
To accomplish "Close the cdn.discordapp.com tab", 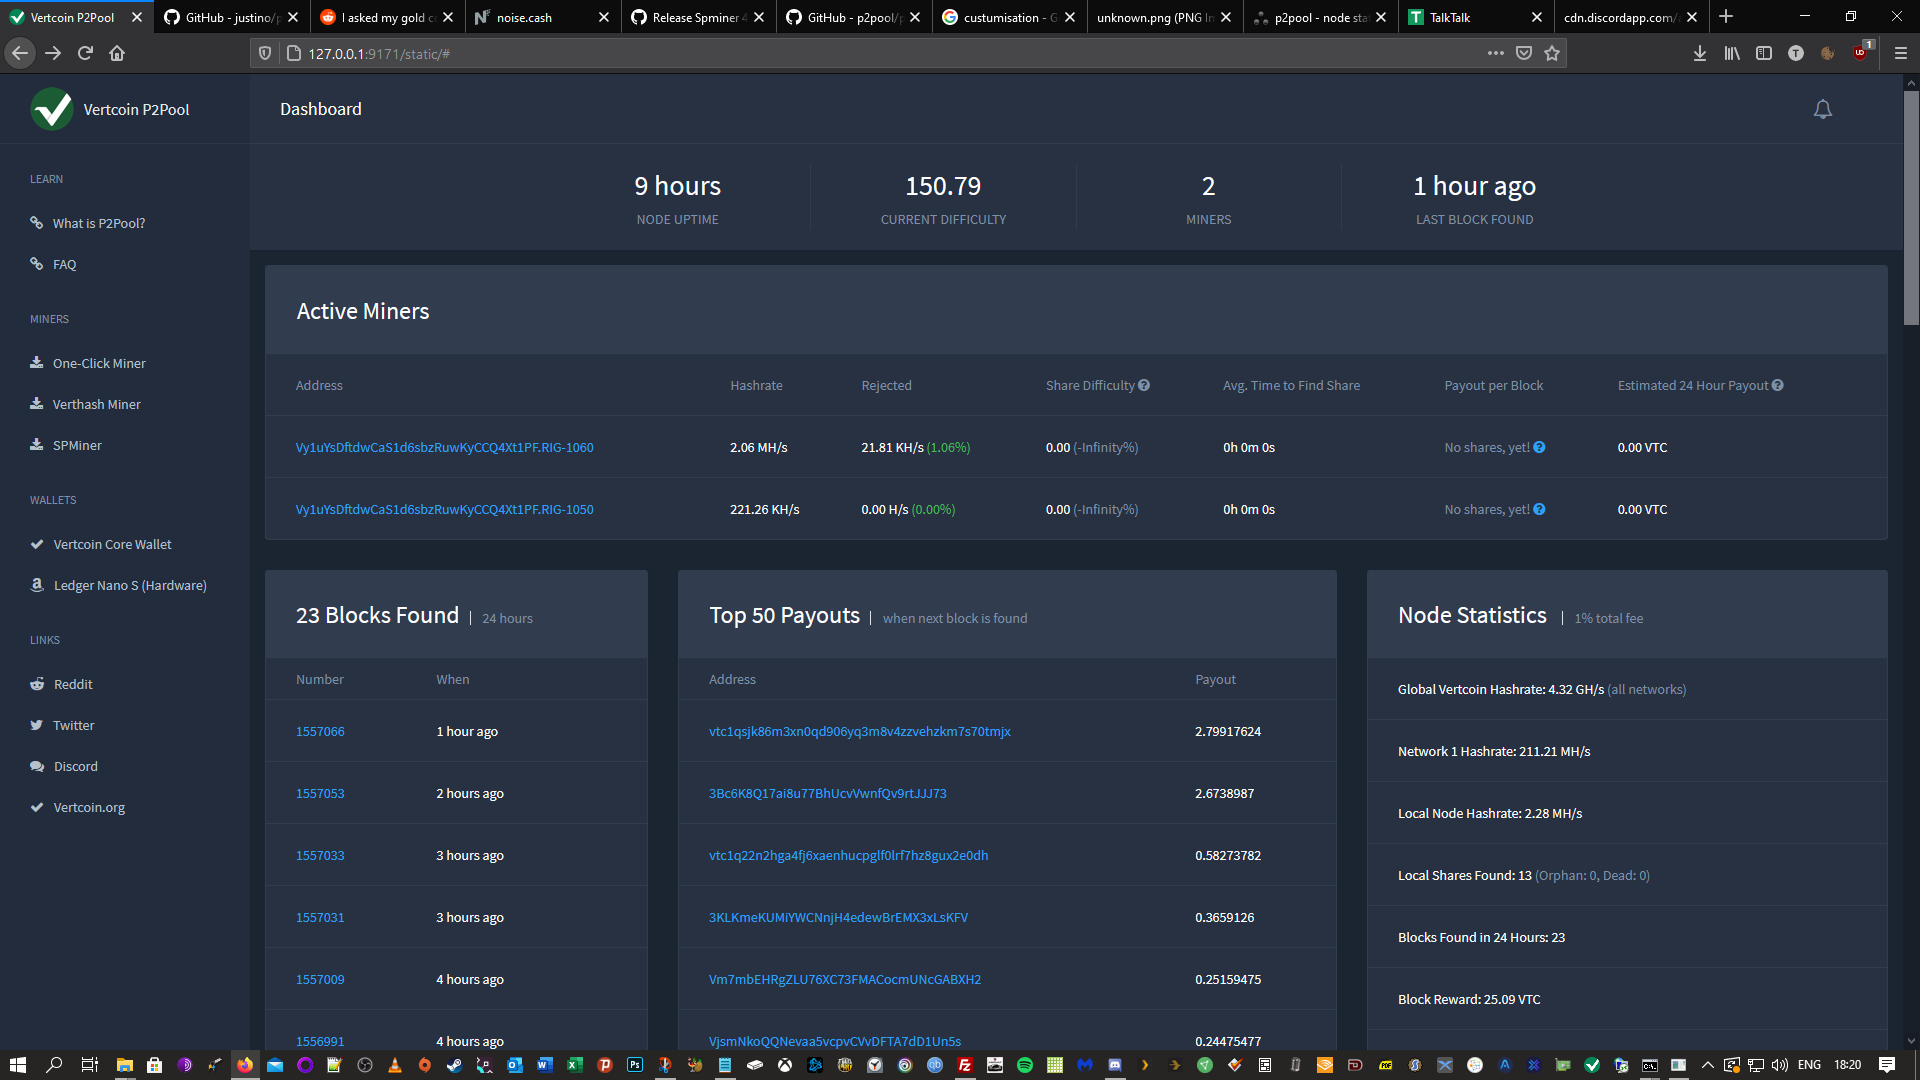I will (x=1692, y=17).
